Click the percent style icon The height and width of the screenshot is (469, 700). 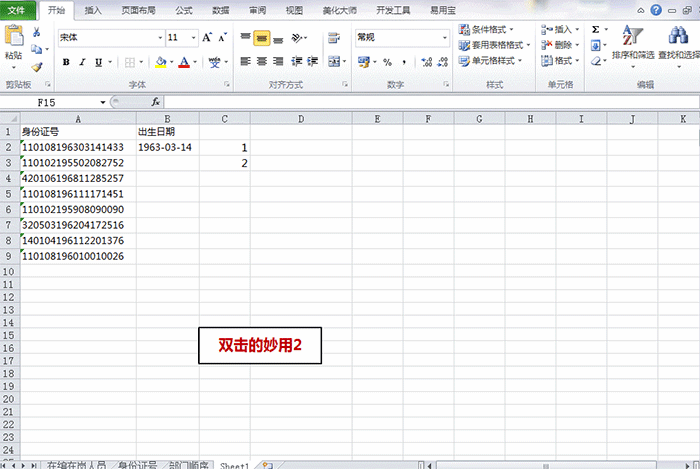(x=387, y=62)
